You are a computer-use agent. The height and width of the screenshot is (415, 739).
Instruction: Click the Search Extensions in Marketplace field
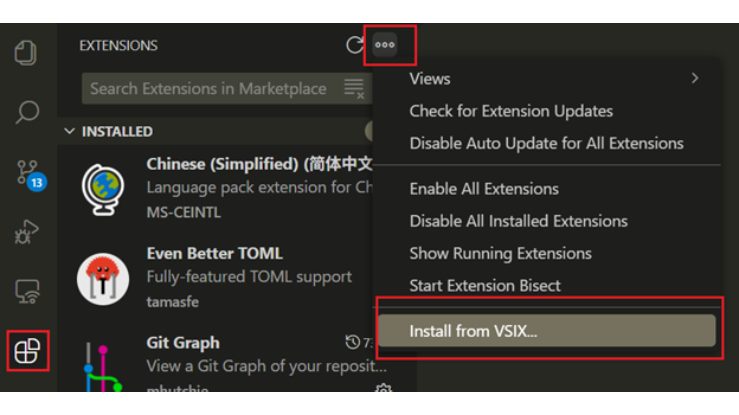(x=208, y=88)
